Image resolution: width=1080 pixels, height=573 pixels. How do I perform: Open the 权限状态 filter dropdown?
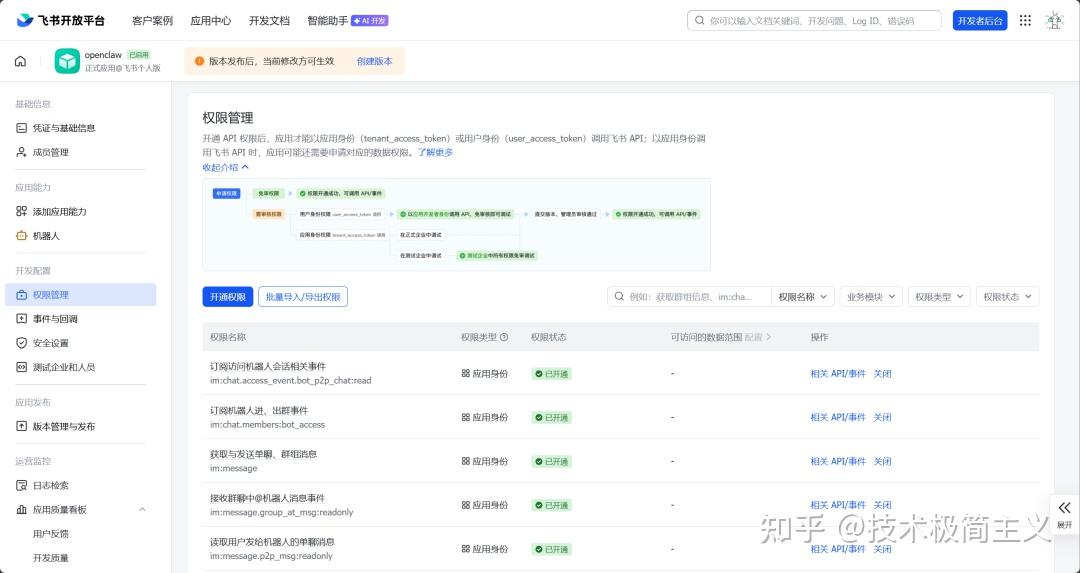(x=1007, y=297)
